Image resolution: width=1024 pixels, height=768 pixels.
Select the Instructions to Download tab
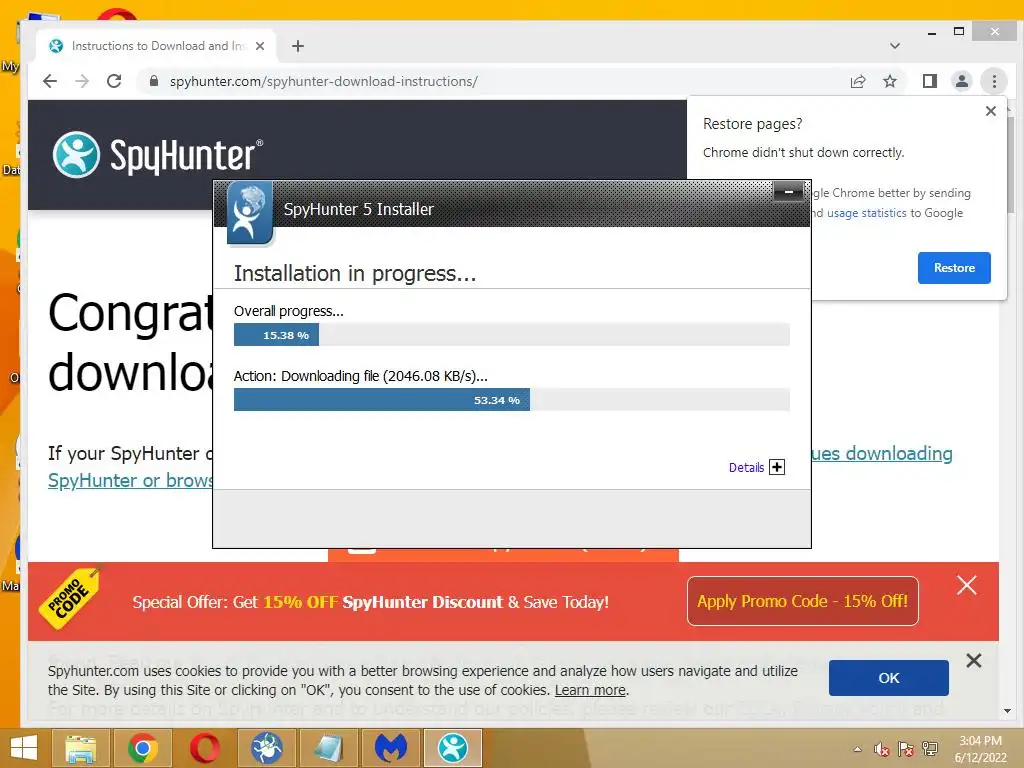coord(155,46)
